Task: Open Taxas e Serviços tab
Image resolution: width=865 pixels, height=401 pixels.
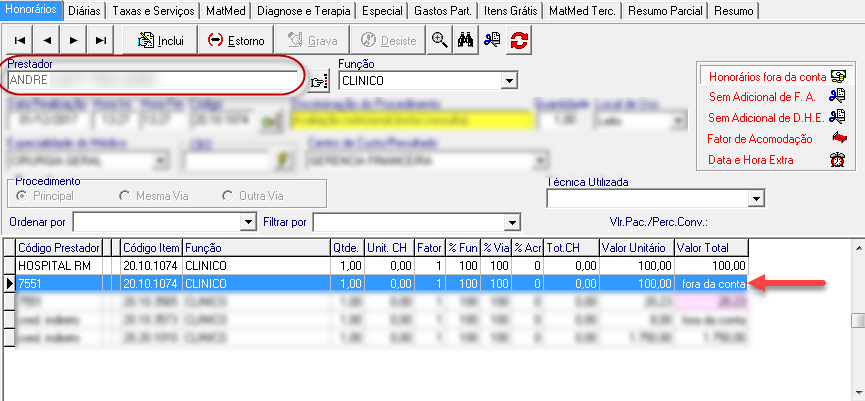Action: (153, 10)
